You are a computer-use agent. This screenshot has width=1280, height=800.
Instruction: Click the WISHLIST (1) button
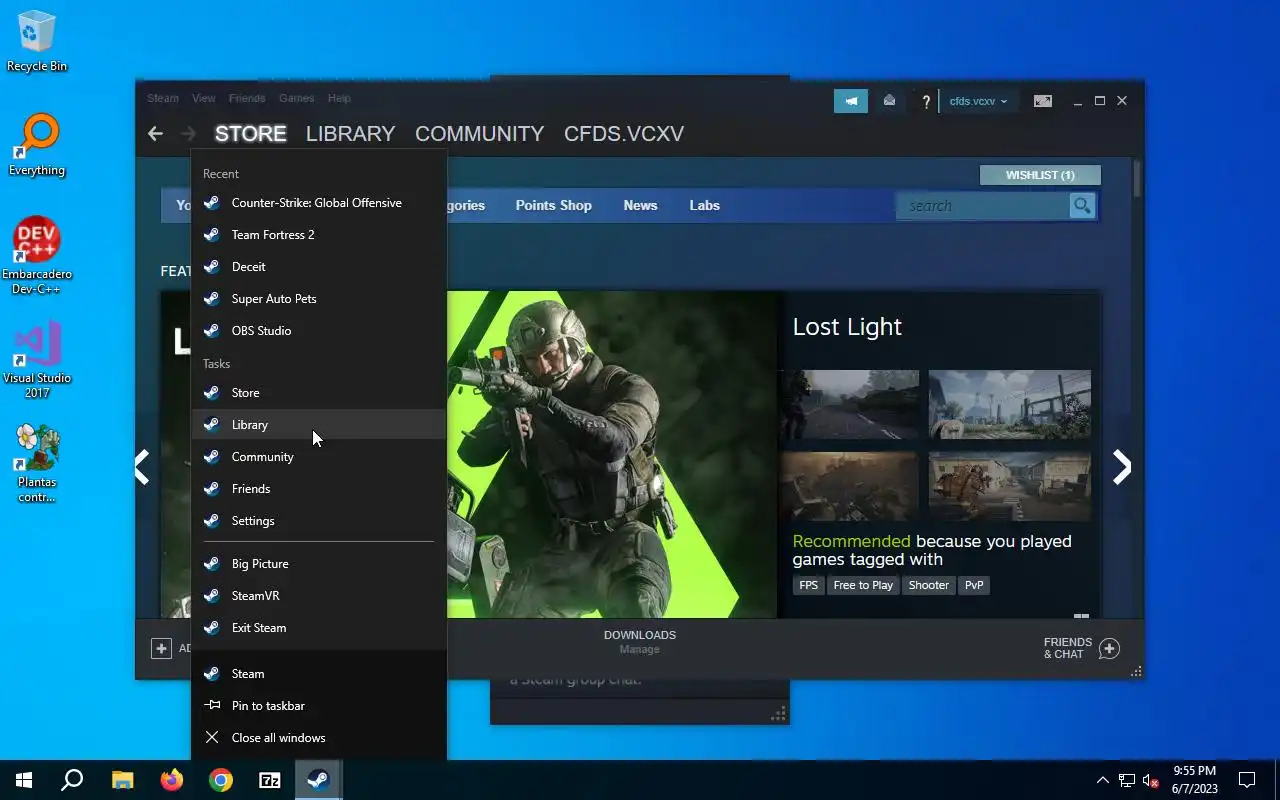tap(1040, 175)
